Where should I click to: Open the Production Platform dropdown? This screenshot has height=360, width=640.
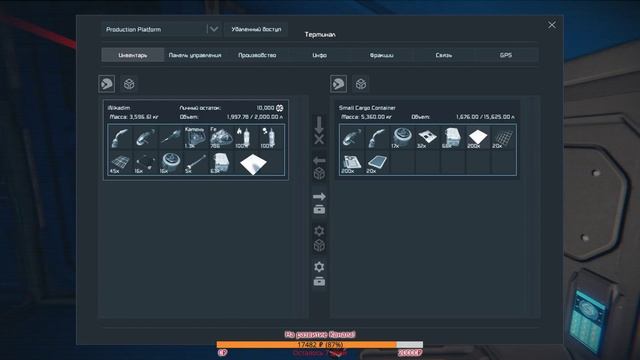point(161,29)
